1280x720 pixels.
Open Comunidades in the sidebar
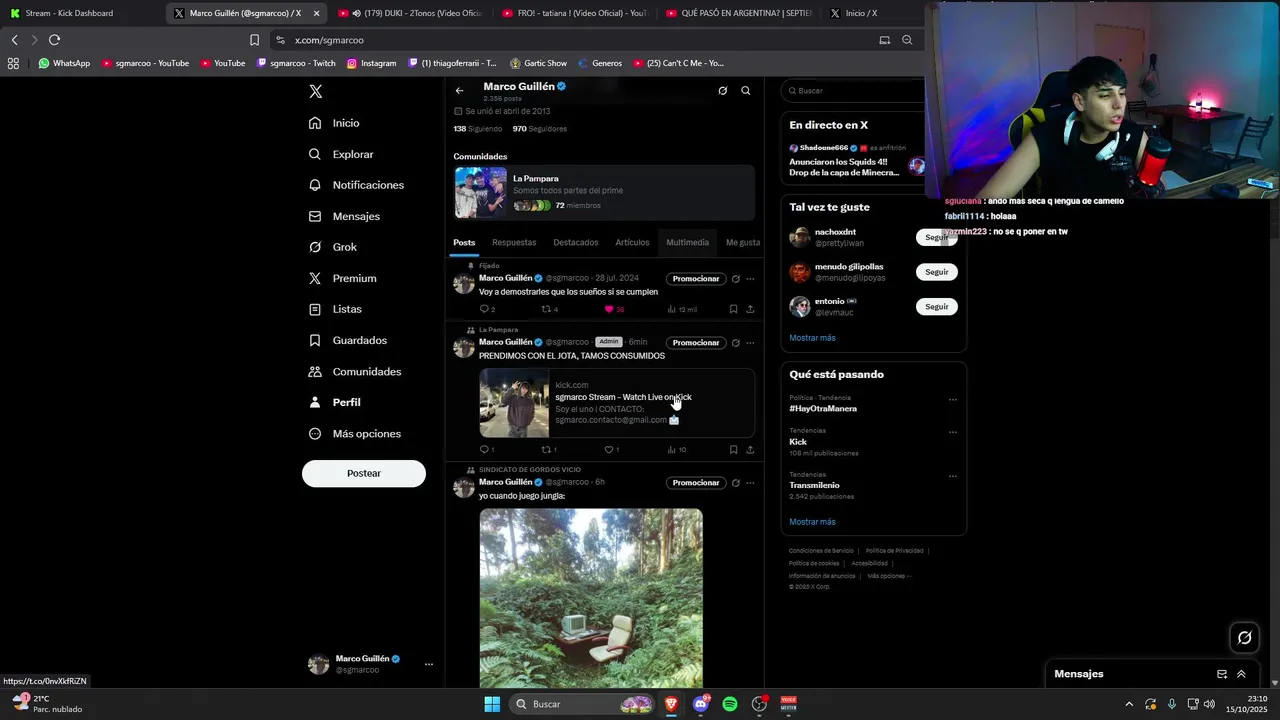(x=355, y=371)
